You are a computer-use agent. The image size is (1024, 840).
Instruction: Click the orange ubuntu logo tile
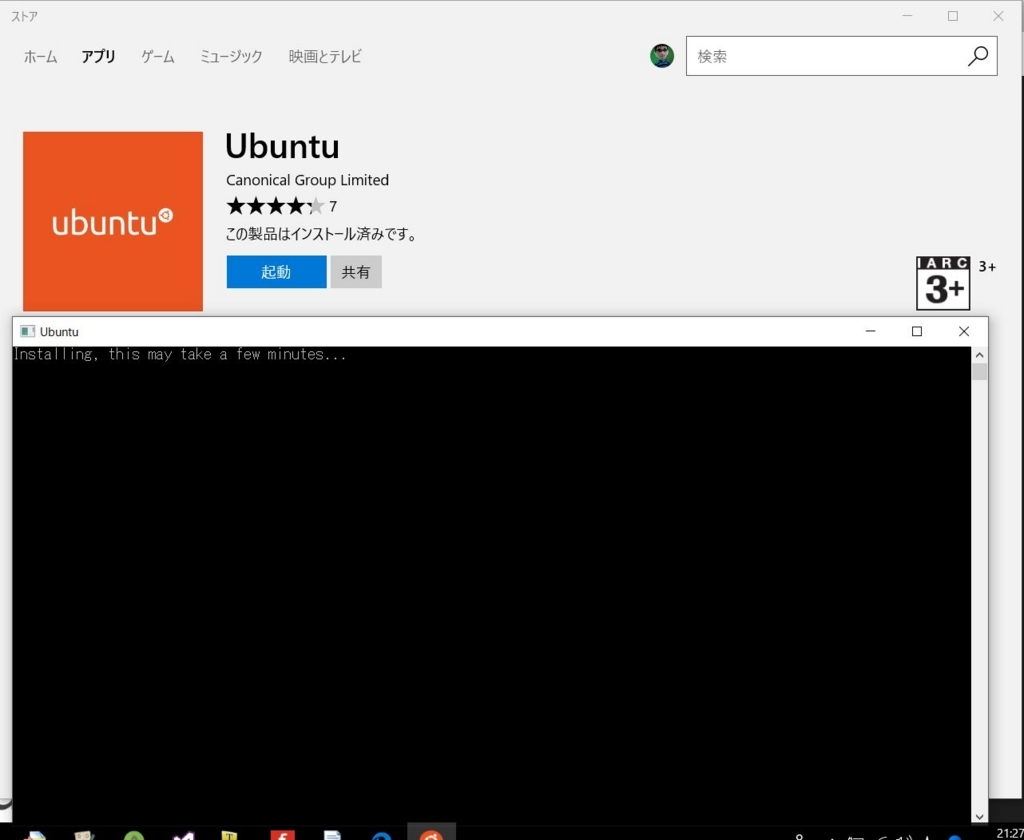point(113,221)
